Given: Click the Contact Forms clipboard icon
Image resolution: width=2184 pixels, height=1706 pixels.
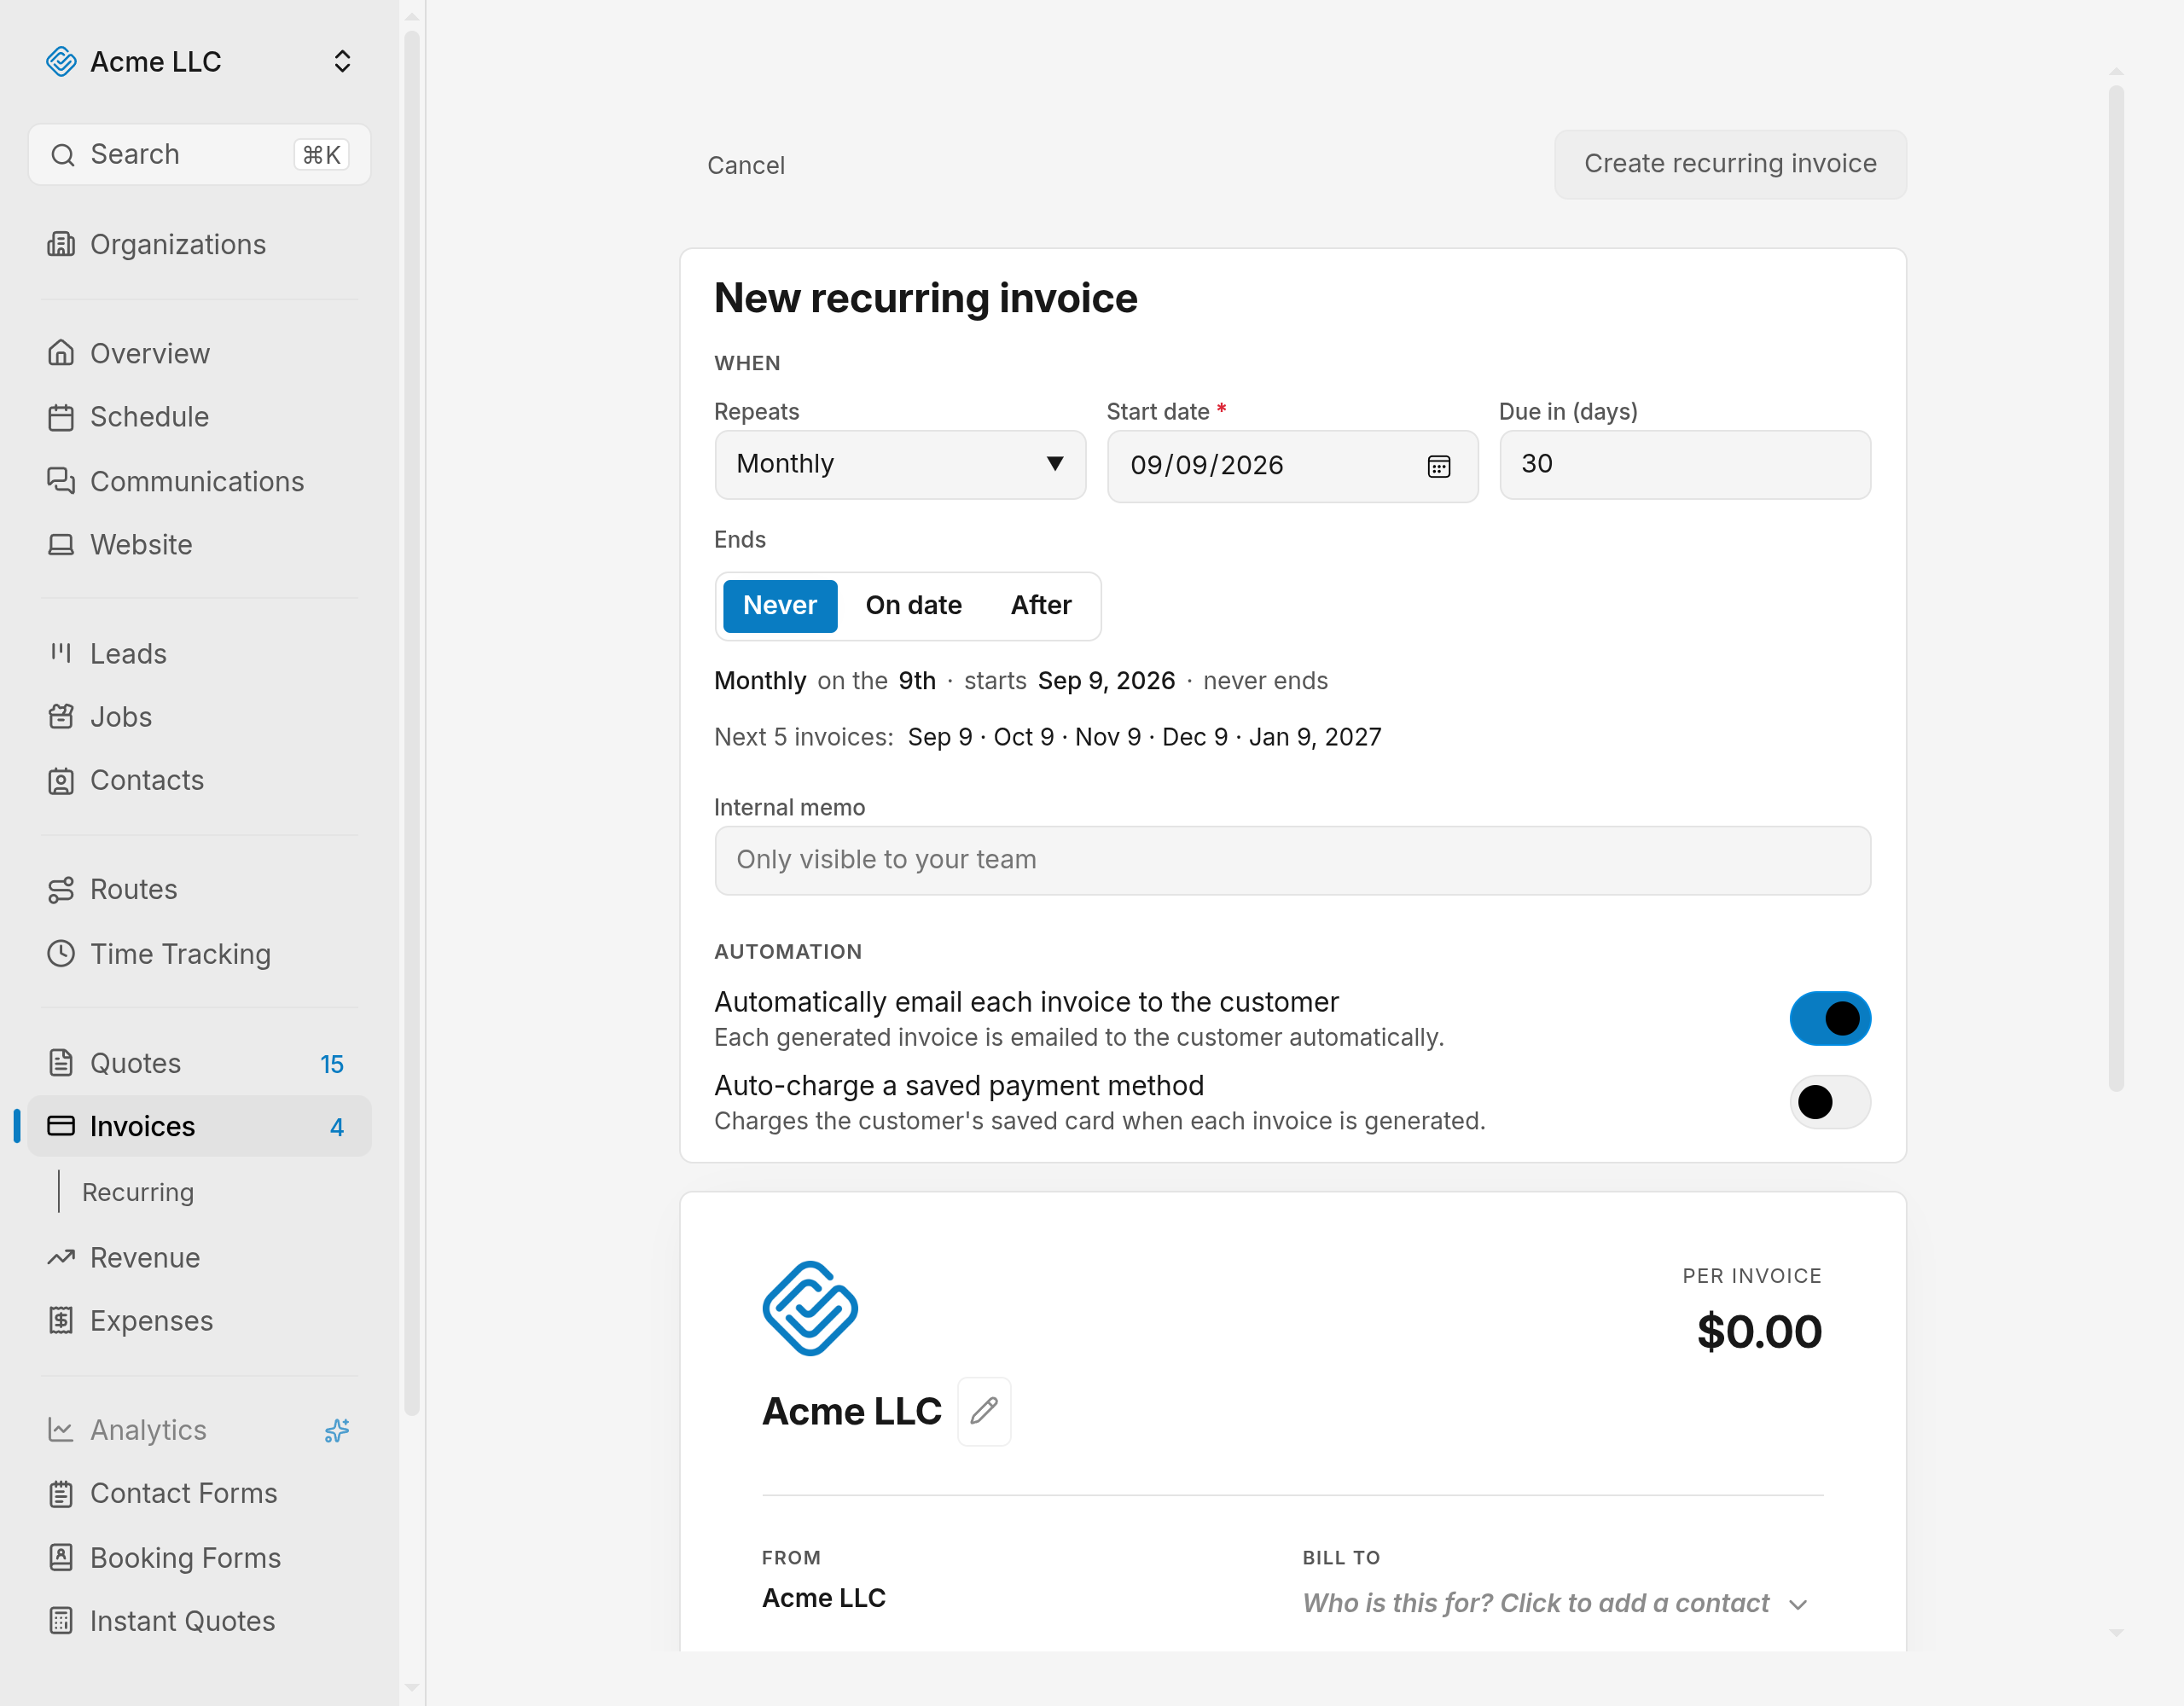Looking at the screenshot, I should pos(61,1494).
